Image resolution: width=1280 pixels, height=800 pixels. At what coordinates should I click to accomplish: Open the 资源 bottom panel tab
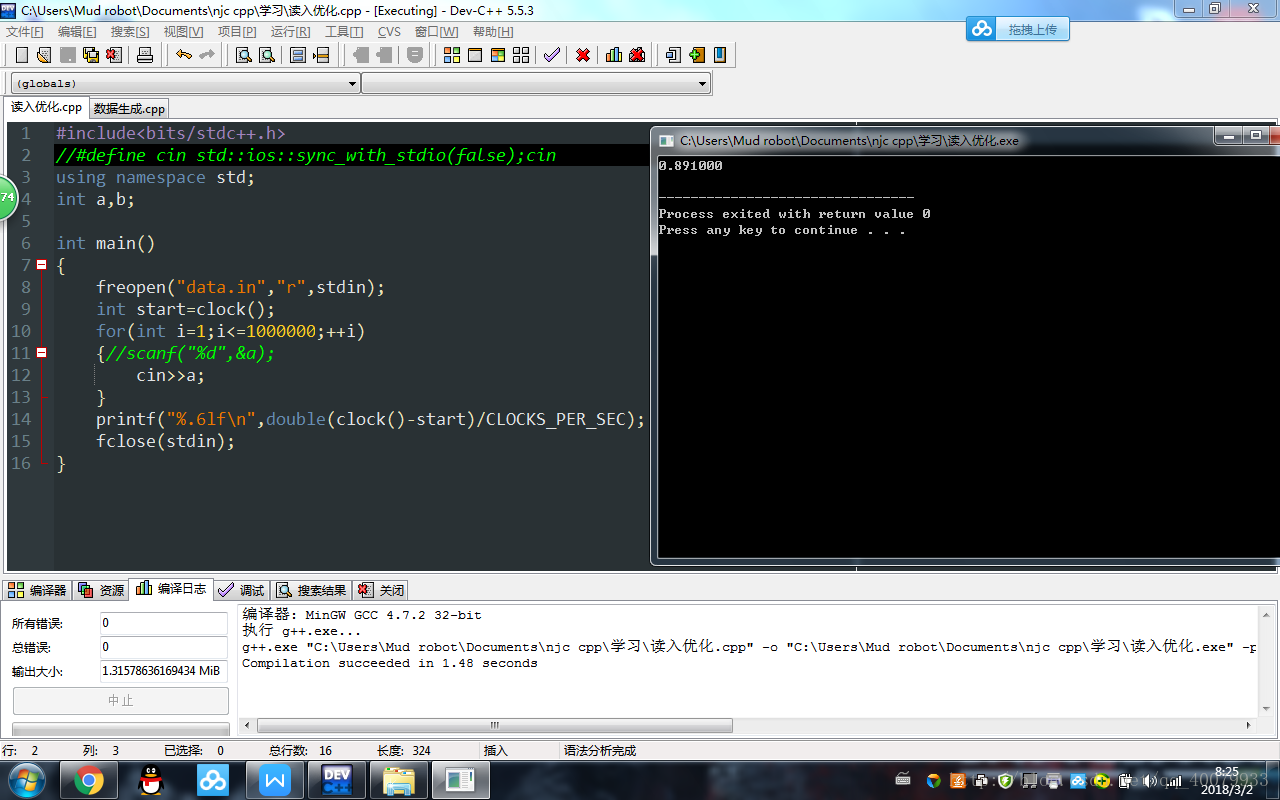pyautogui.click(x=101, y=590)
